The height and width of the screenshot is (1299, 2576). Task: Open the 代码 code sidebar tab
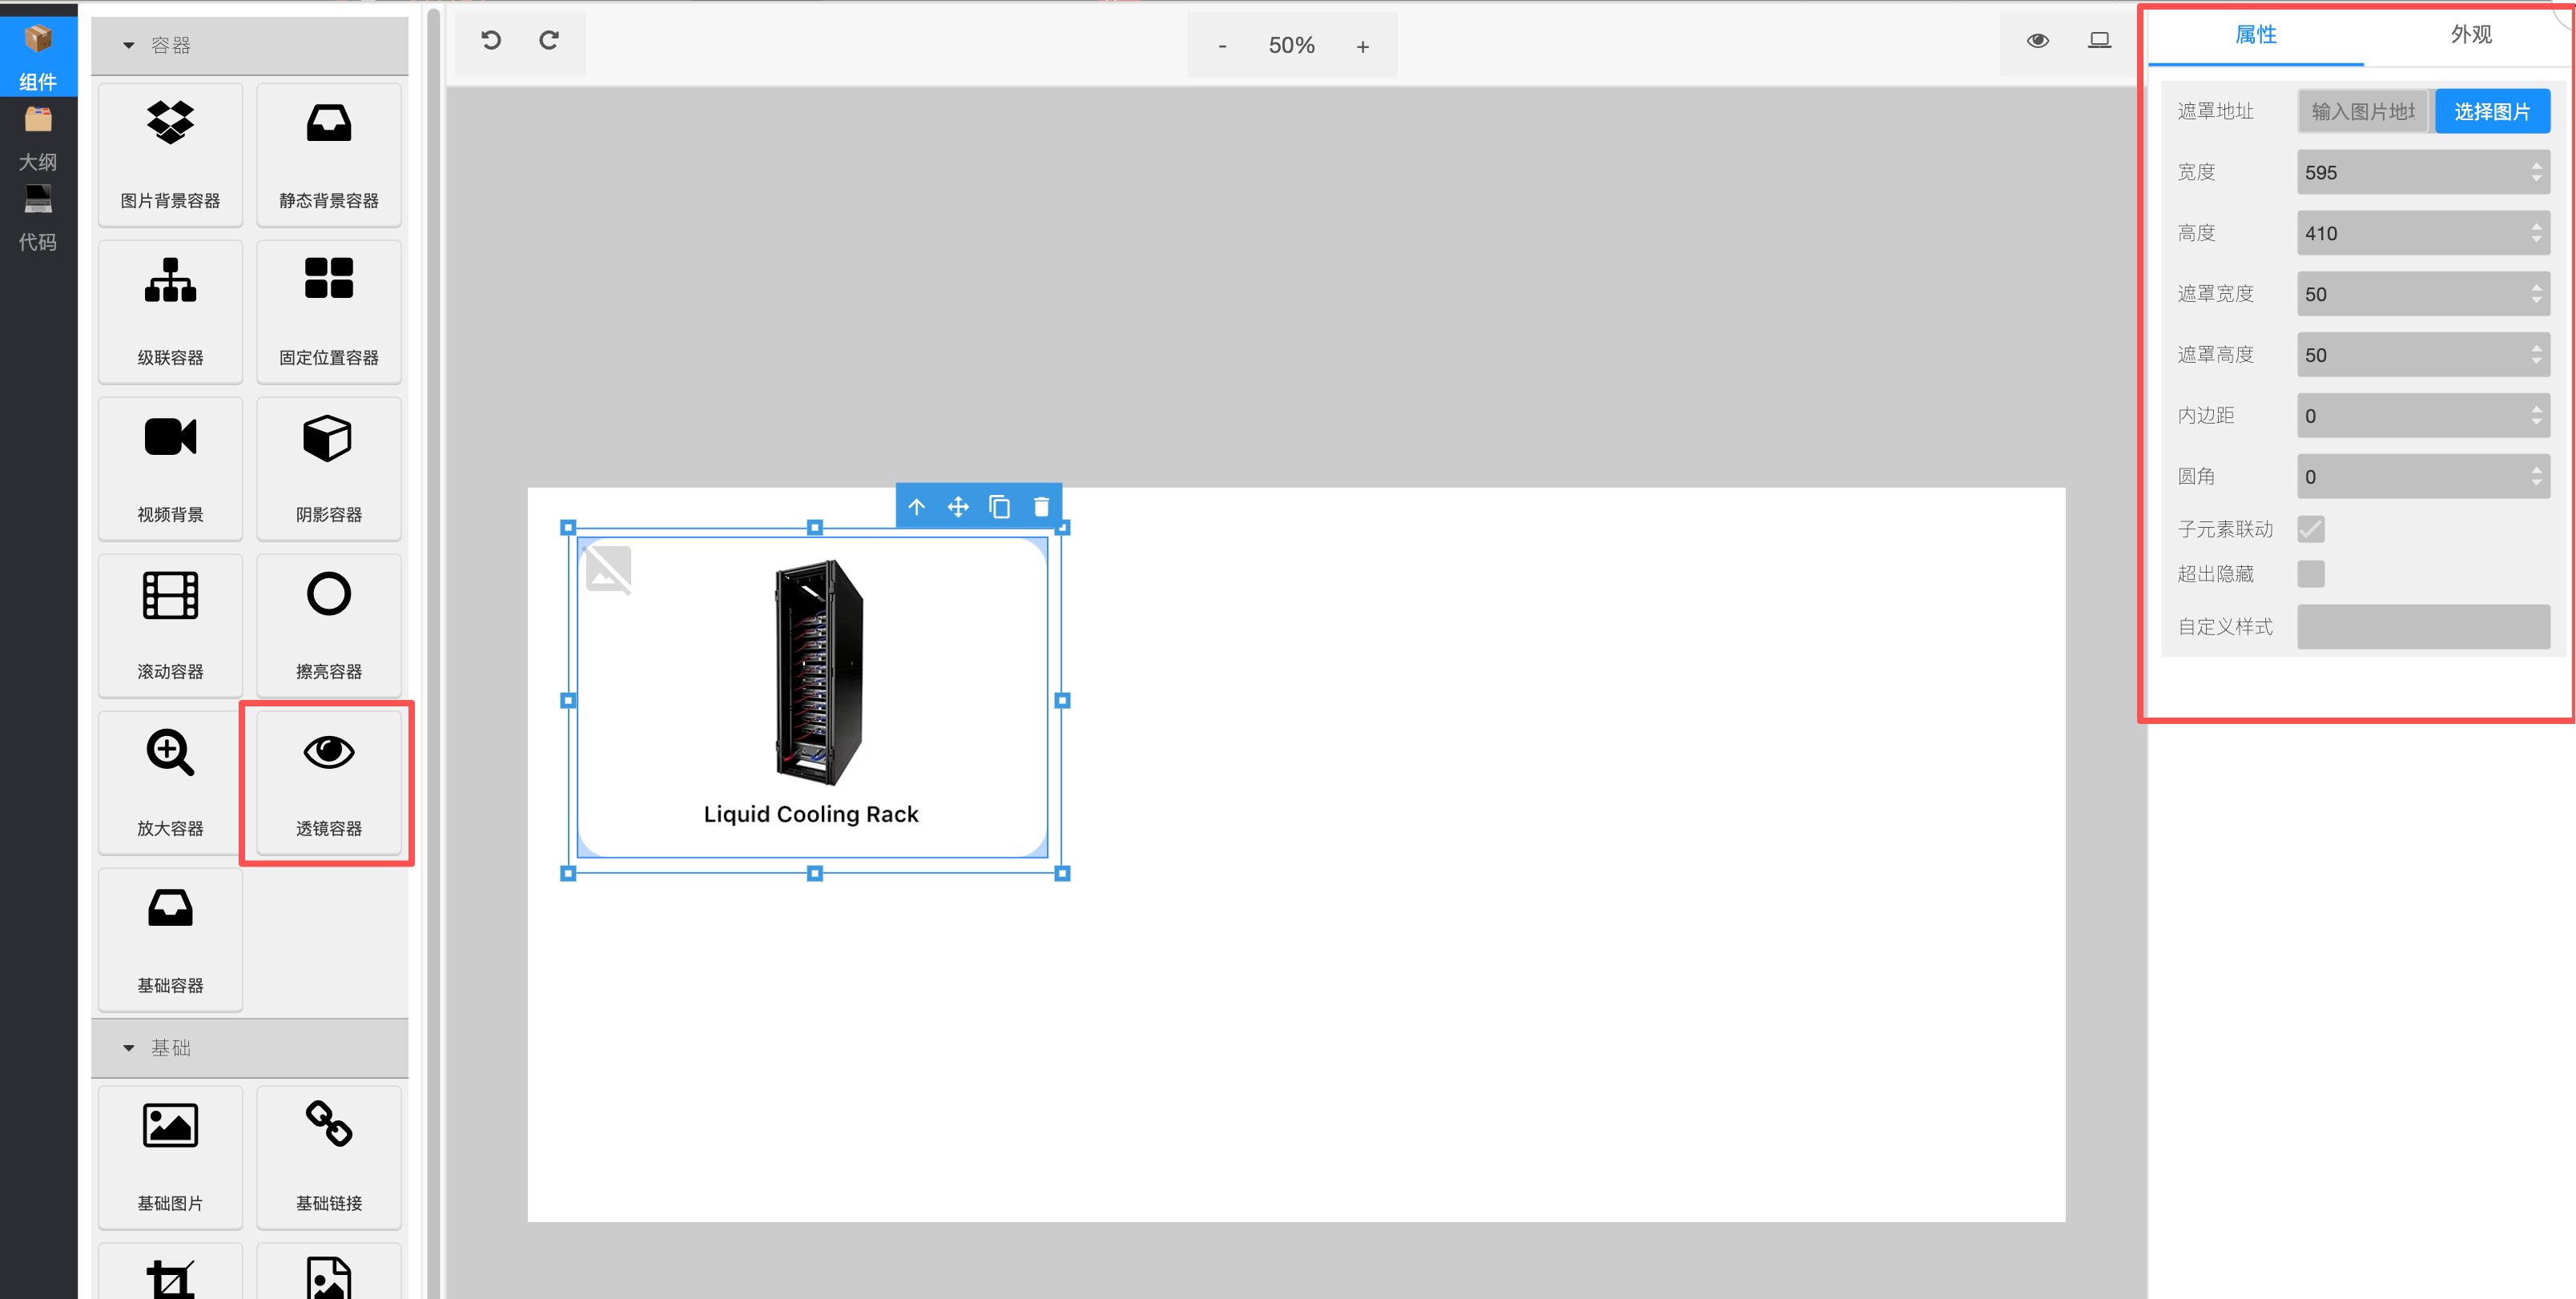38,218
